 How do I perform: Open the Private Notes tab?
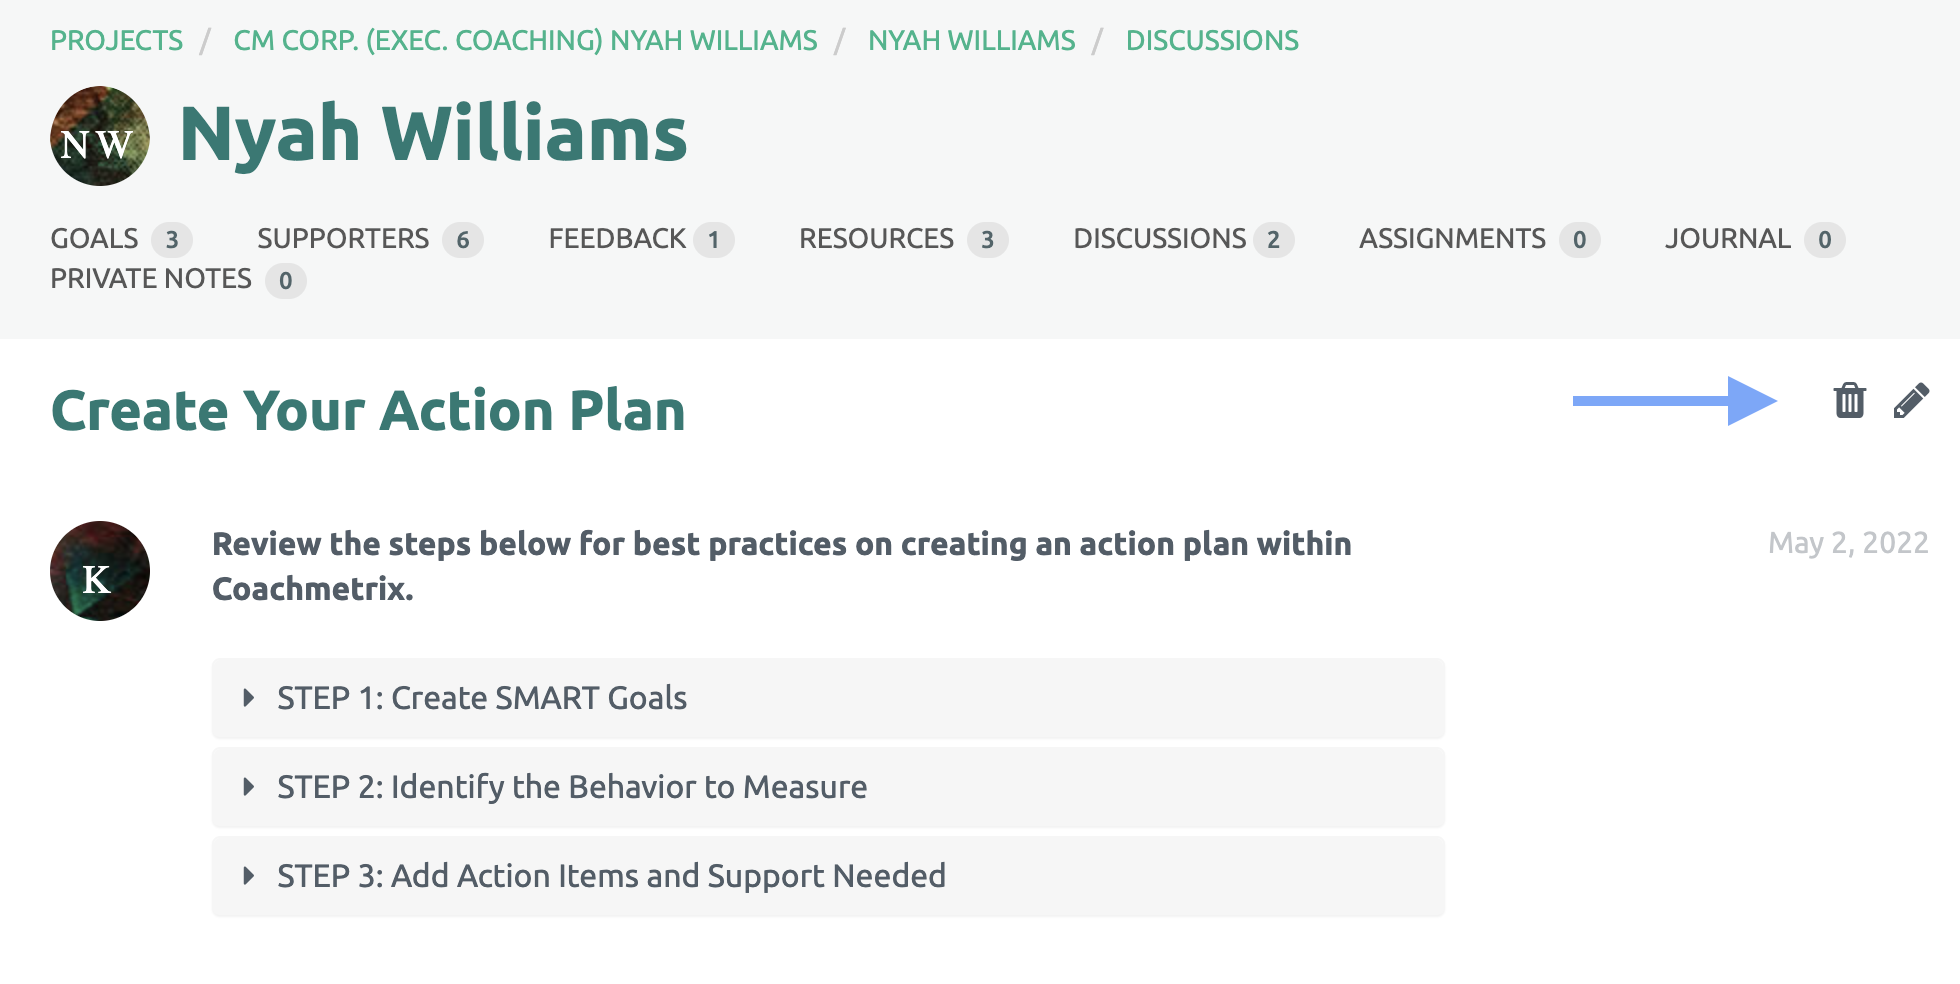178,280
